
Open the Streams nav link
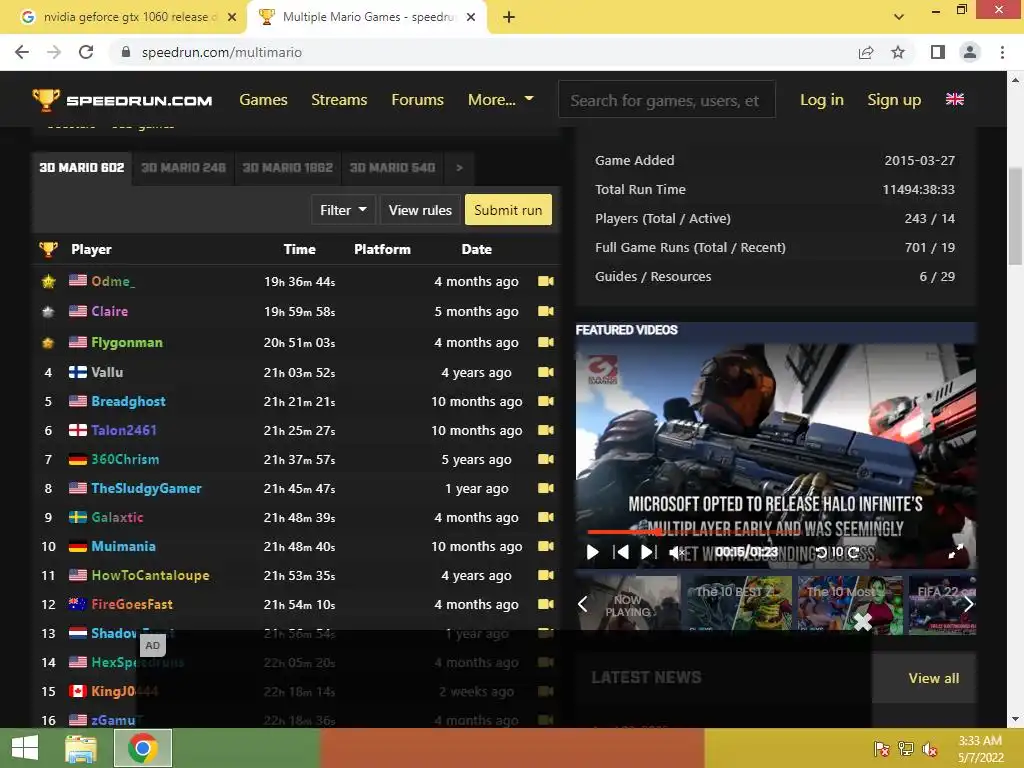click(x=339, y=100)
